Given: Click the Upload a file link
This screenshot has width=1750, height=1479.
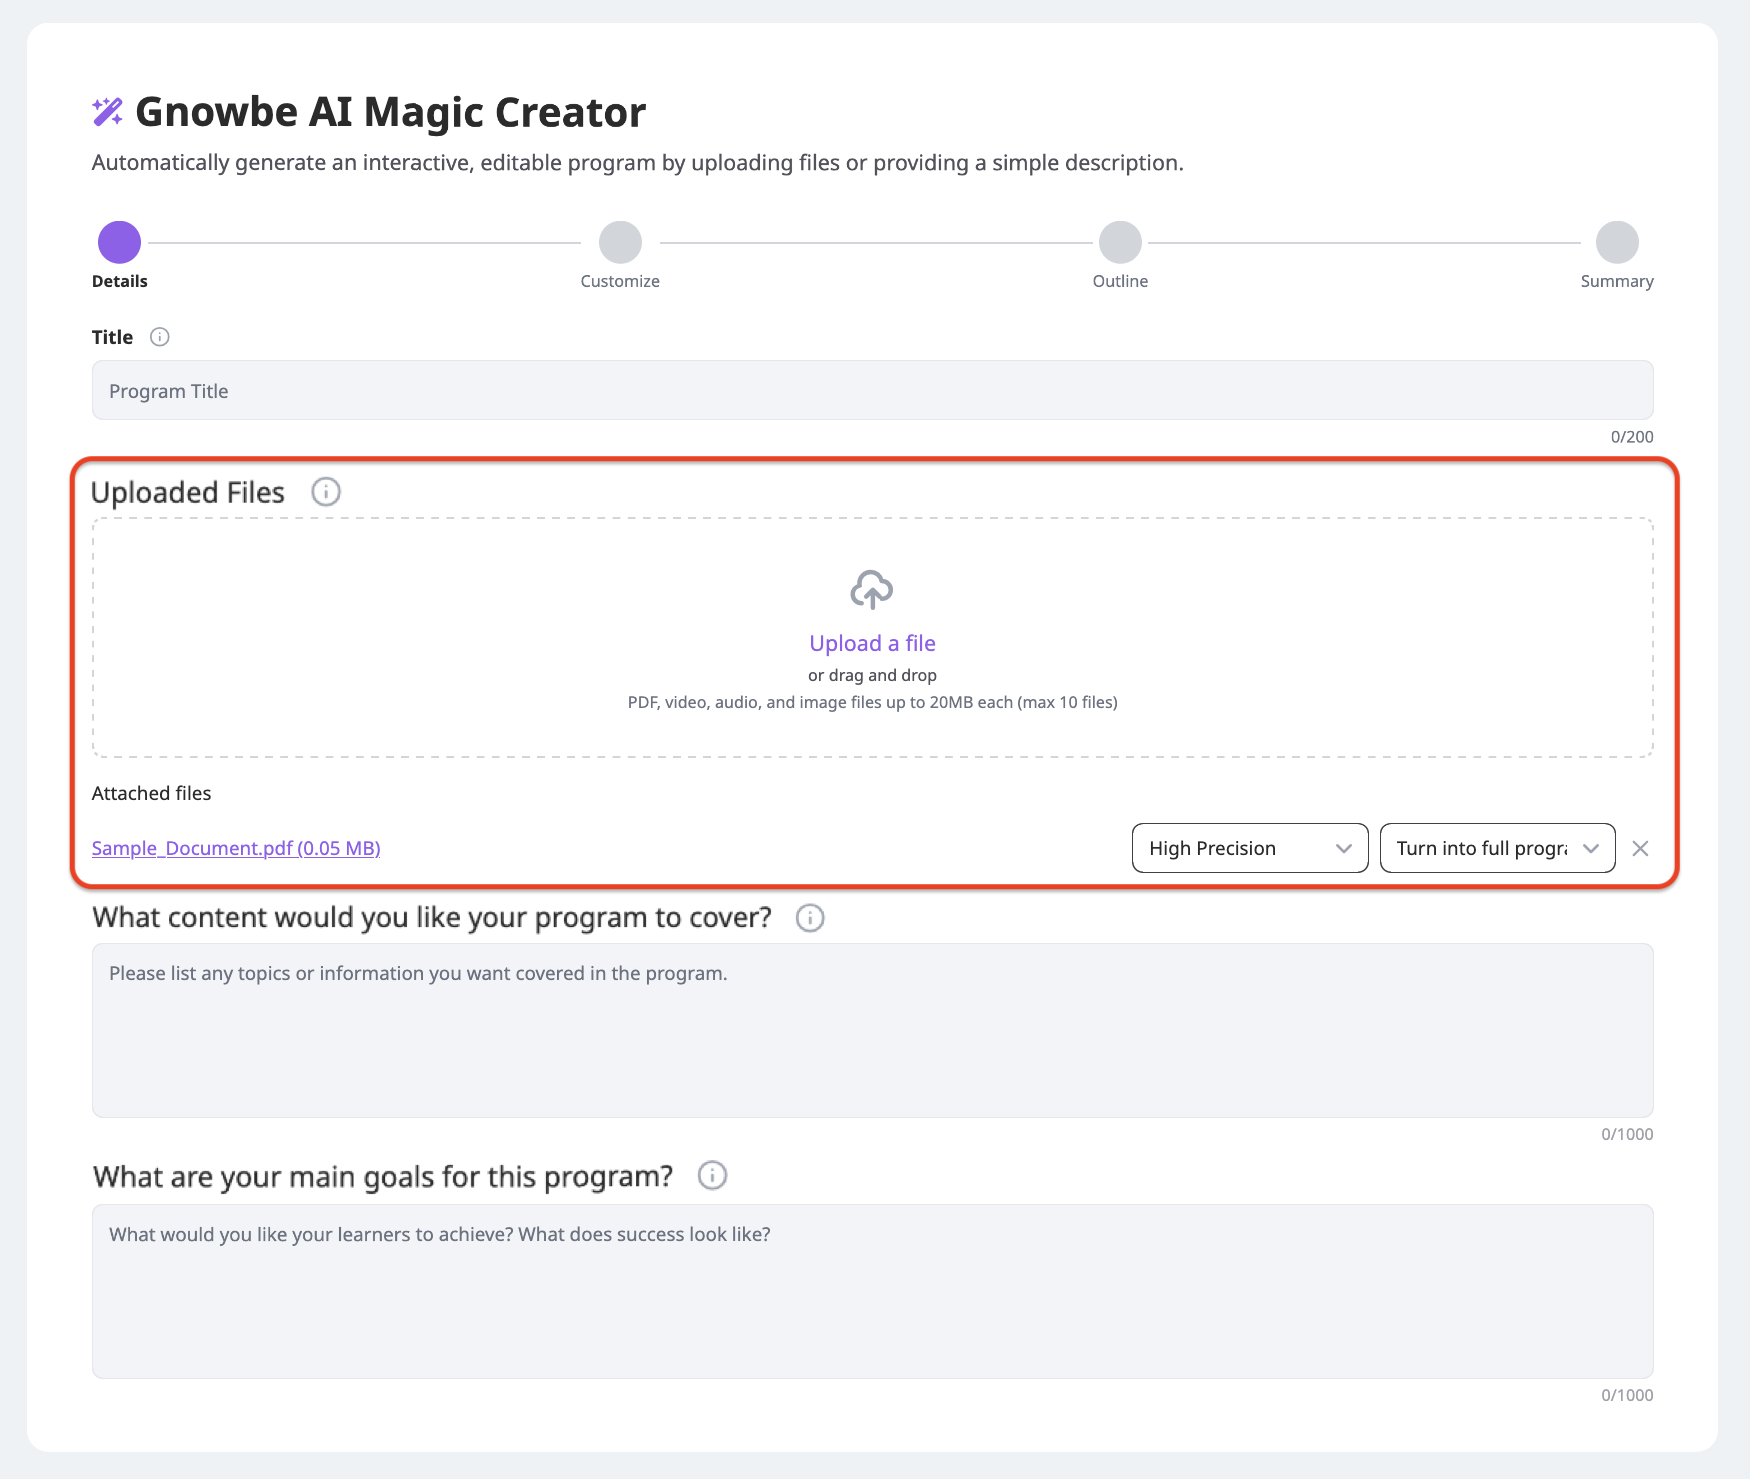Looking at the screenshot, I should [872, 643].
